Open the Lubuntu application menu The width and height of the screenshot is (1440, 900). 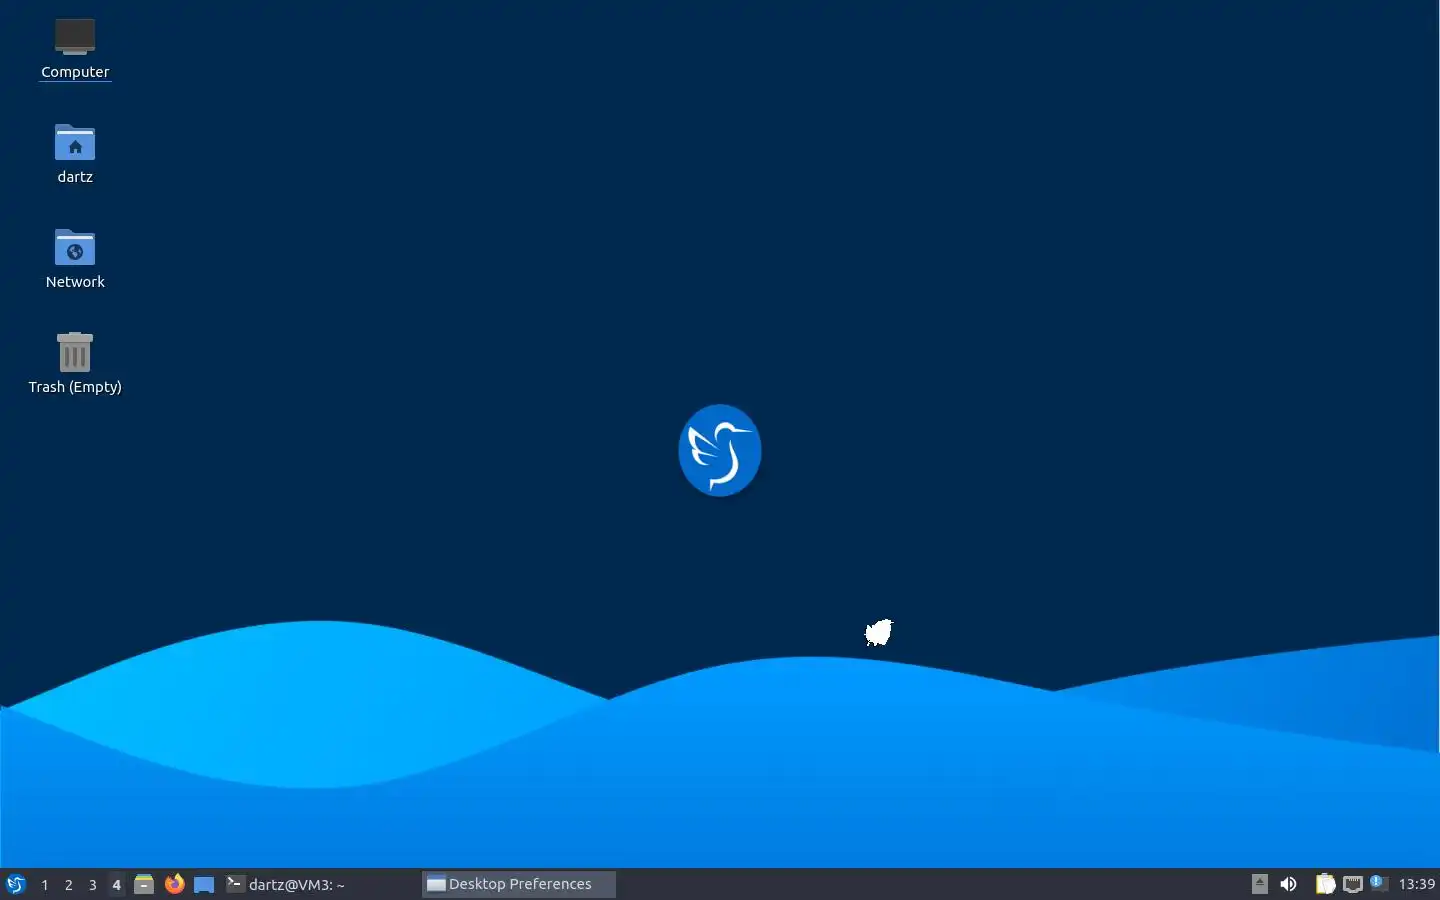pyautogui.click(x=16, y=884)
